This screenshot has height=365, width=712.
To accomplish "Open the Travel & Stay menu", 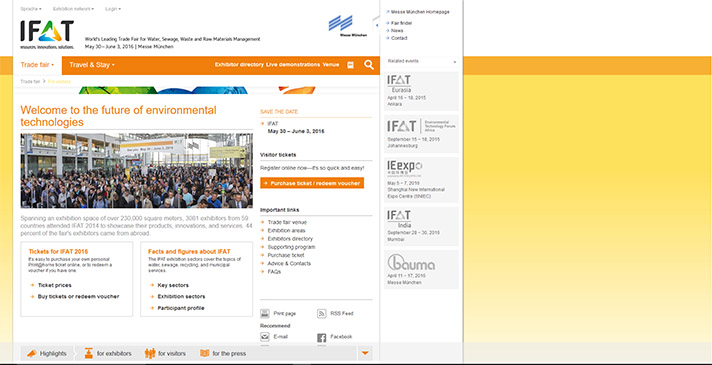I will pos(92,65).
